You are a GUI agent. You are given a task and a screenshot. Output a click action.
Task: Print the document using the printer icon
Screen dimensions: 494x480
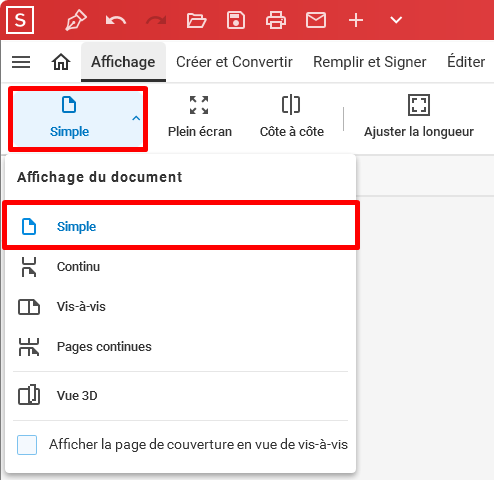point(276,20)
